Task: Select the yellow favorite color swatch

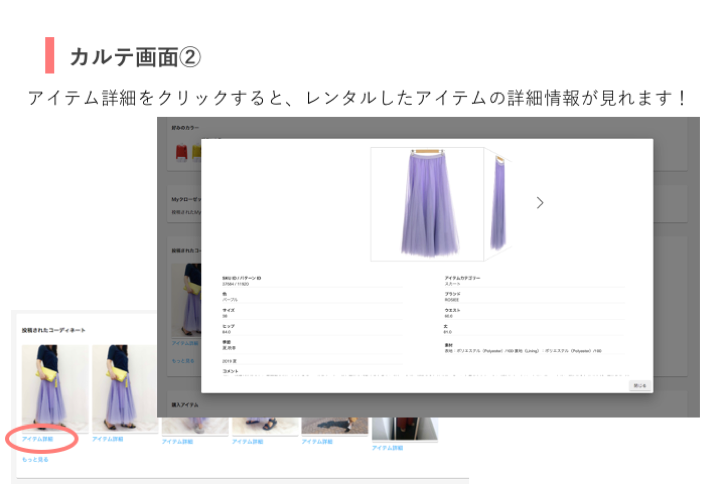Action: click(196, 152)
